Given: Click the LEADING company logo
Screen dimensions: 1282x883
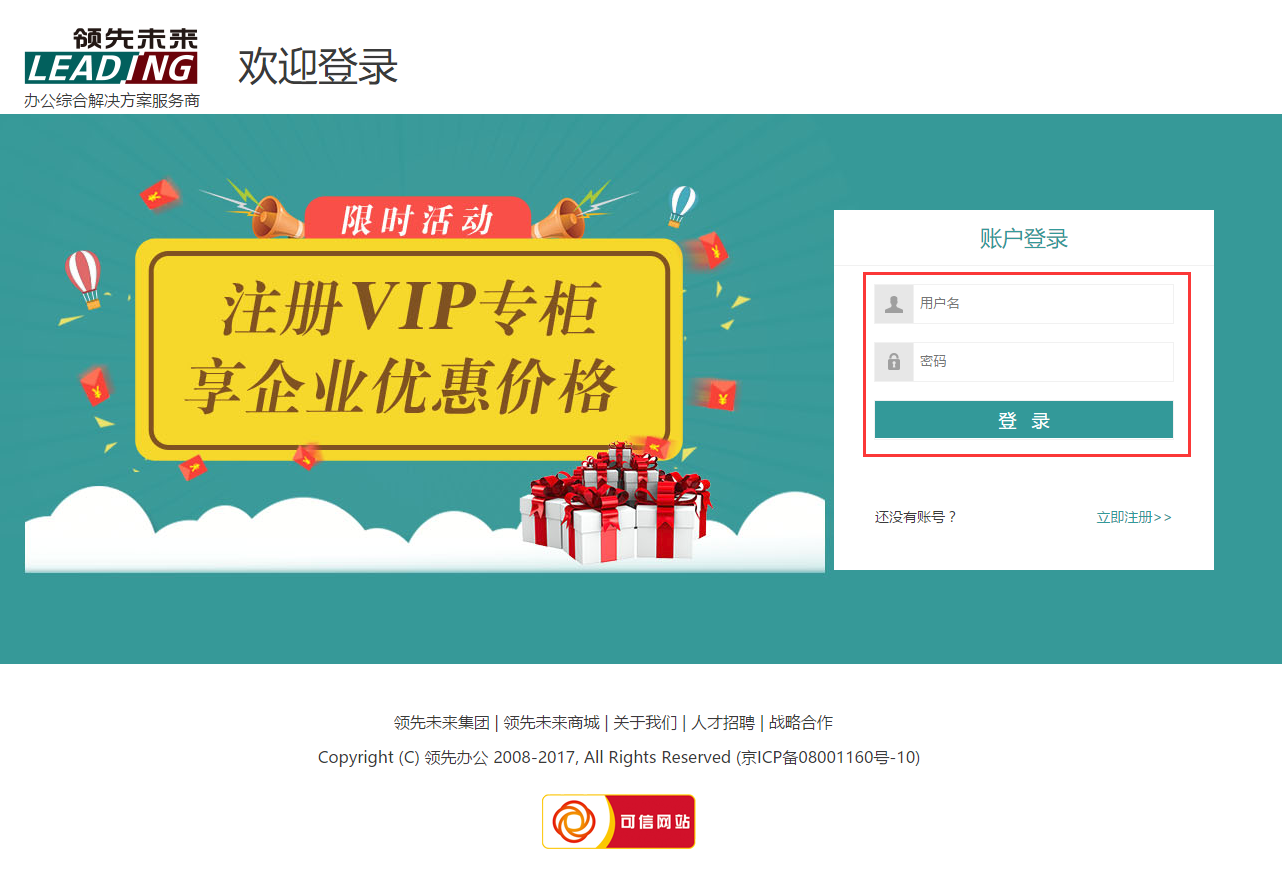Looking at the screenshot, I should click(112, 67).
